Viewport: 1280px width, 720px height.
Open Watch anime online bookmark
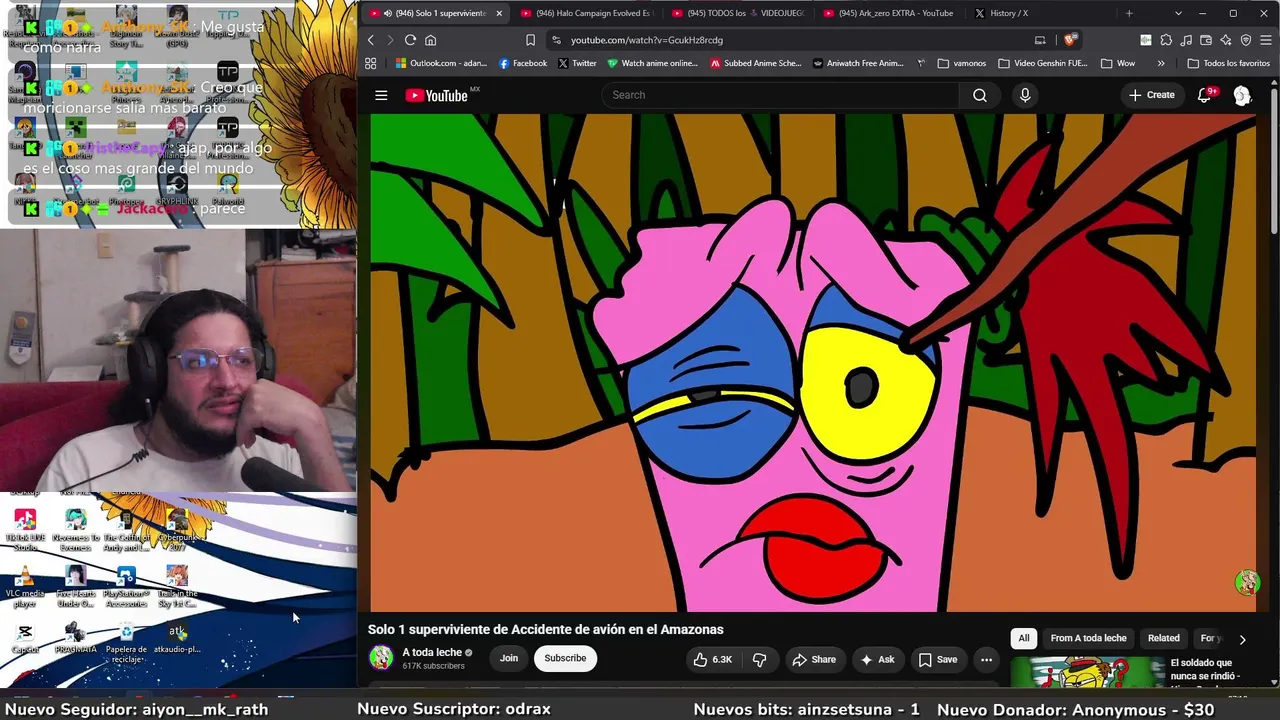tap(653, 63)
